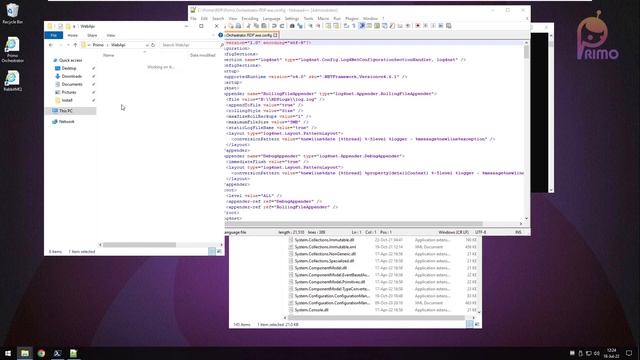Click Undo icon in Notepad++ toolbar
The width and height of the screenshot is (640, 360).
tap(274, 26)
